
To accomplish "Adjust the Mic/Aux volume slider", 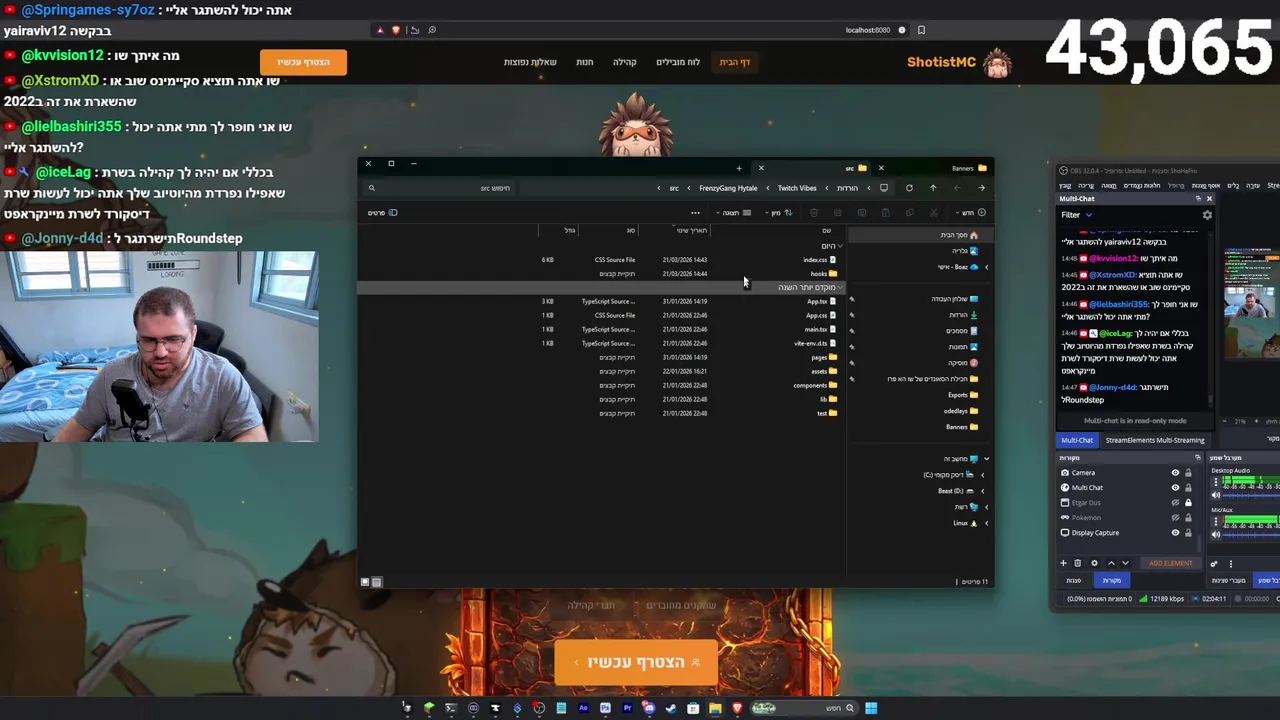I will pyautogui.click(x=1250, y=534).
